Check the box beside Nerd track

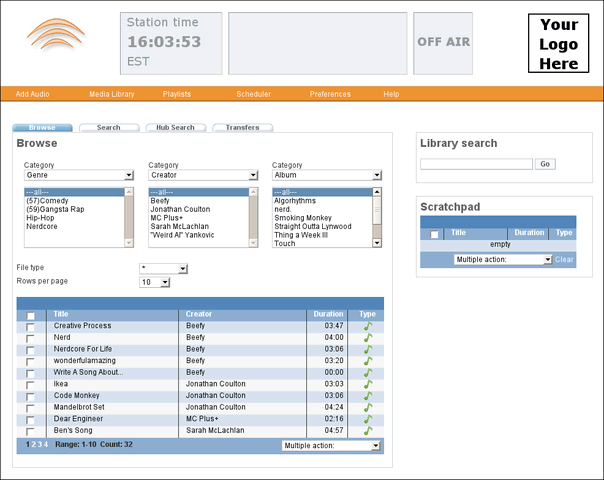click(30, 339)
